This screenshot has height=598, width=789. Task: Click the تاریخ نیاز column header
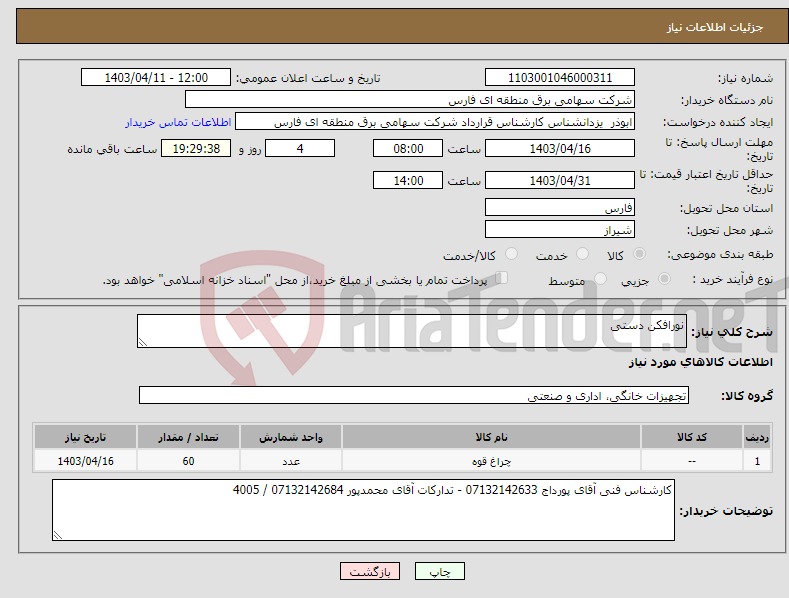click(86, 437)
